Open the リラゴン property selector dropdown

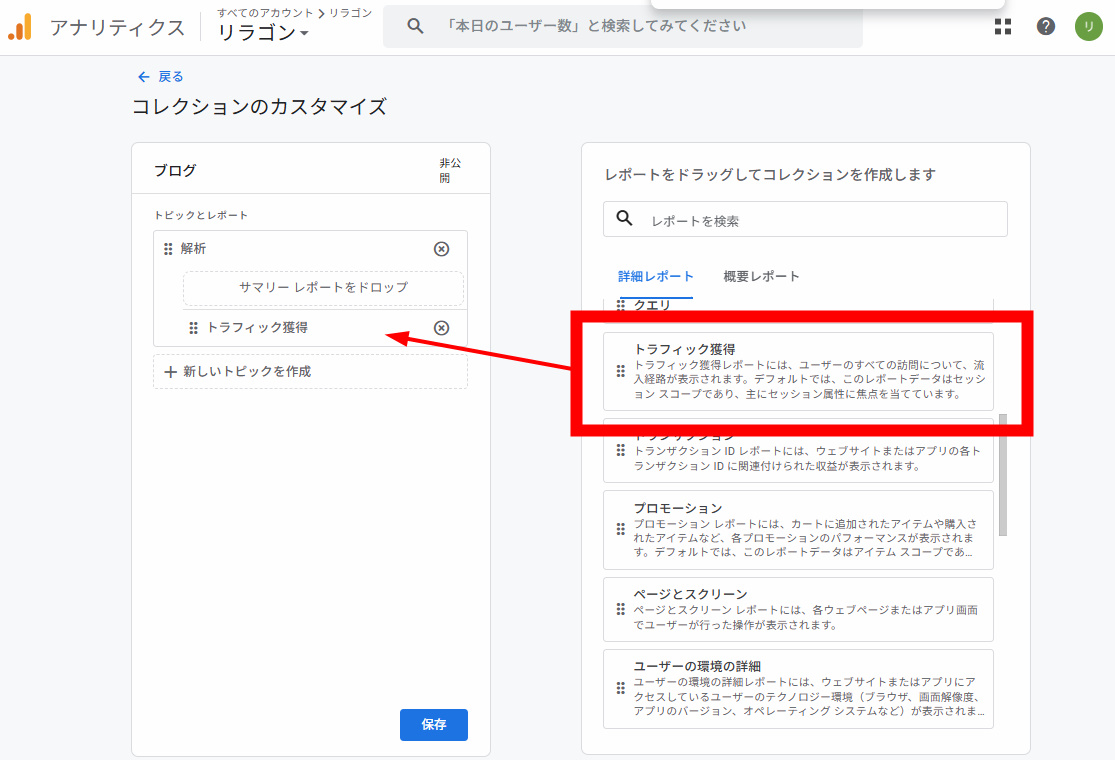[x=263, y=33]
